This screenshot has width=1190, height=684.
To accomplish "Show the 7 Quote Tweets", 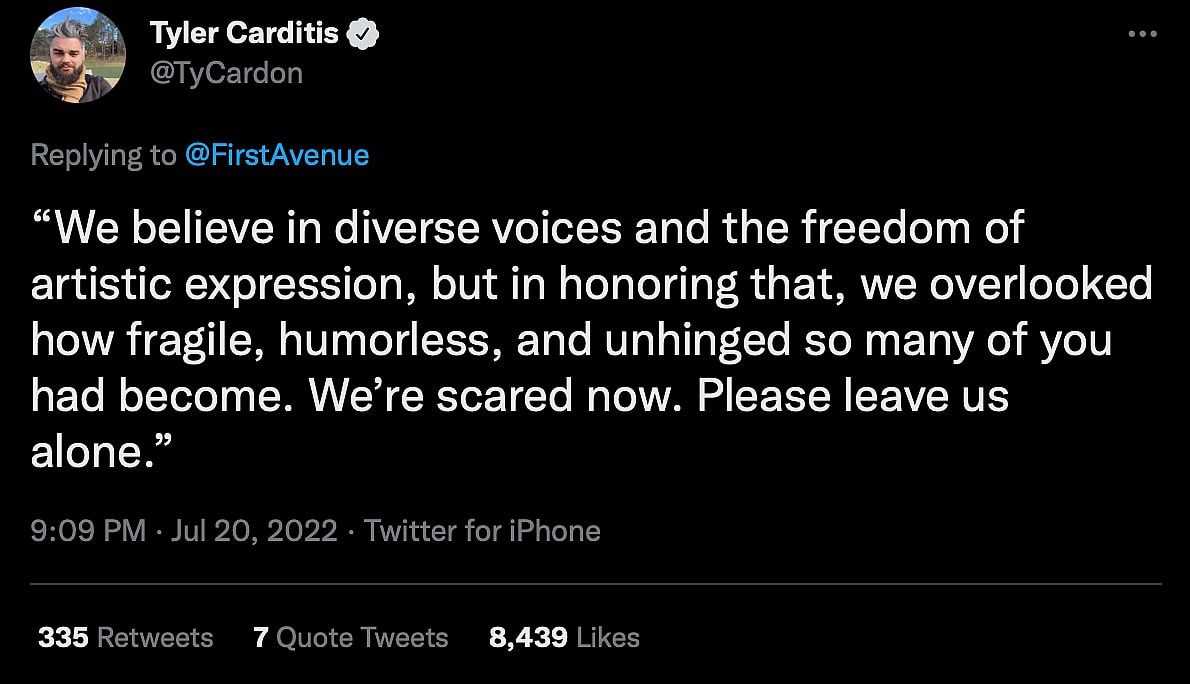I will pos(350,638).
